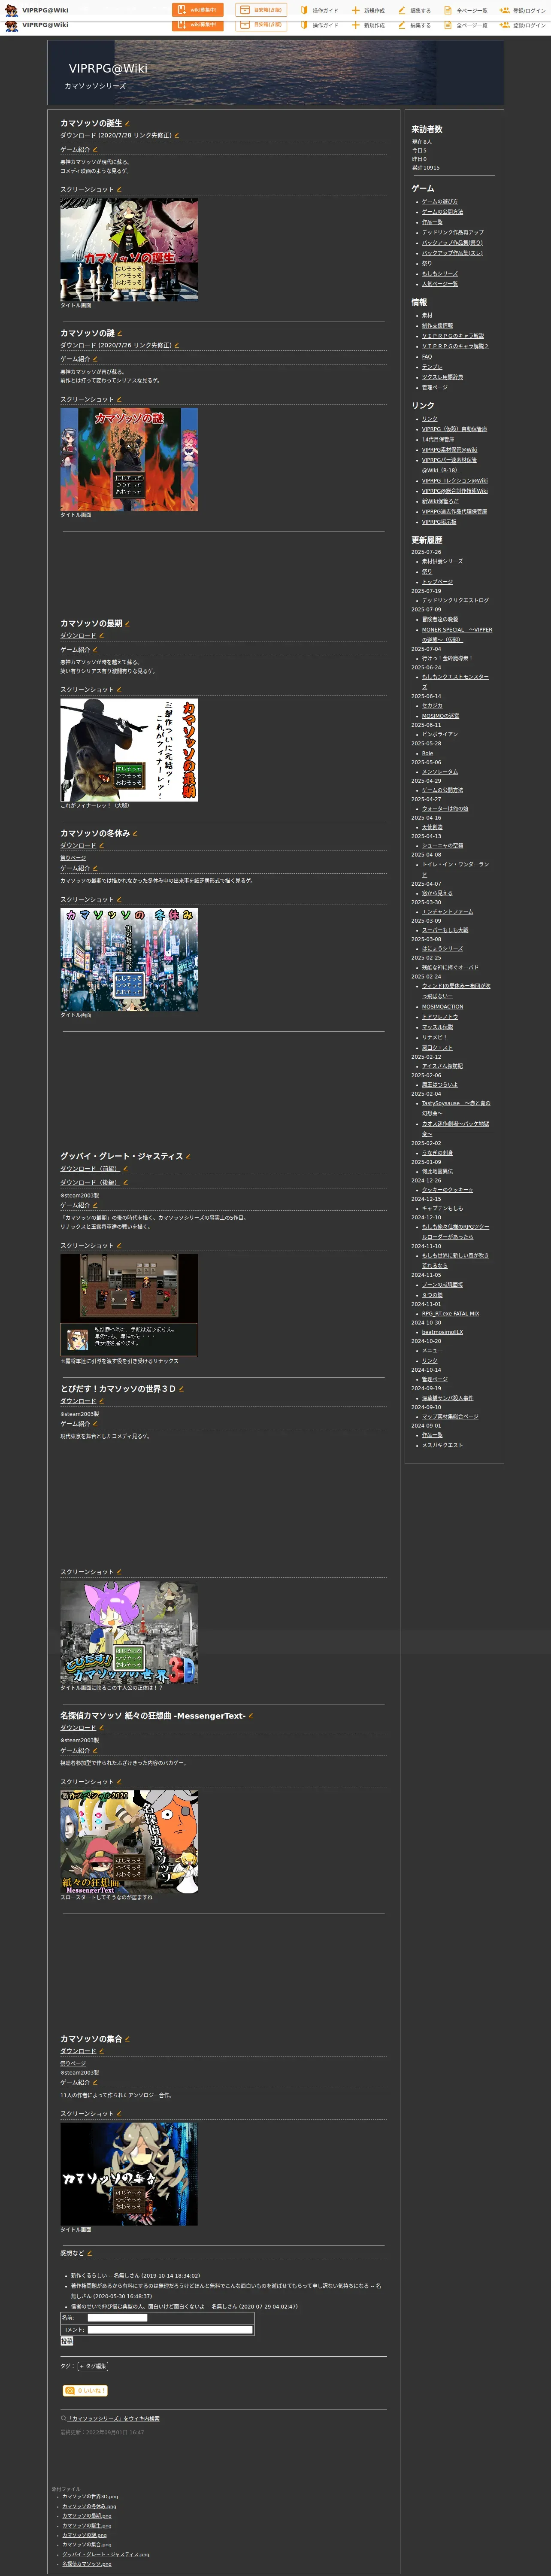Open ゲームの公開方法 under ゲーム heading

[443, 212]
